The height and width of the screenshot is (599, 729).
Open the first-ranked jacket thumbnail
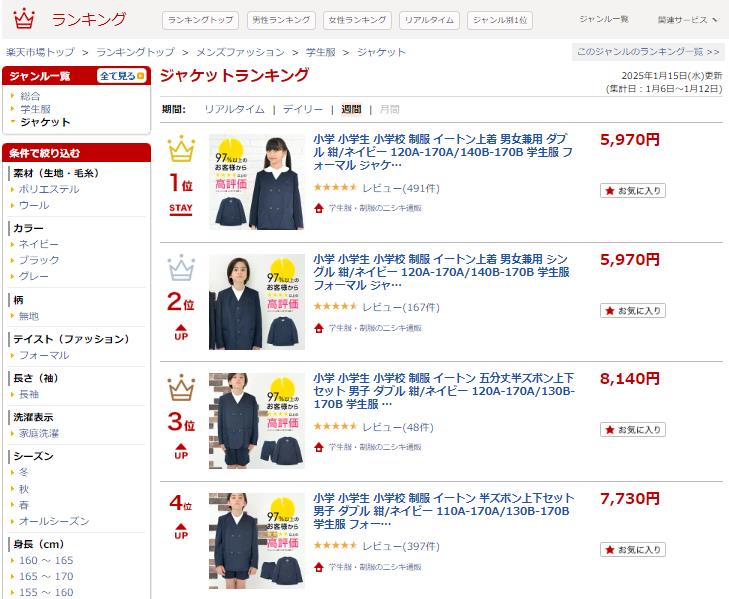(x=257, y=182)
